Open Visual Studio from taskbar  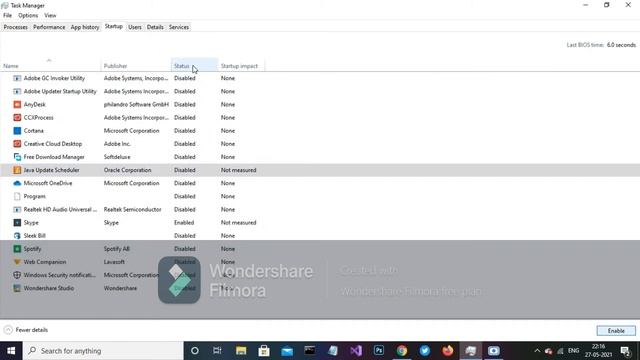pyautogui.click(x=356, y=351)
